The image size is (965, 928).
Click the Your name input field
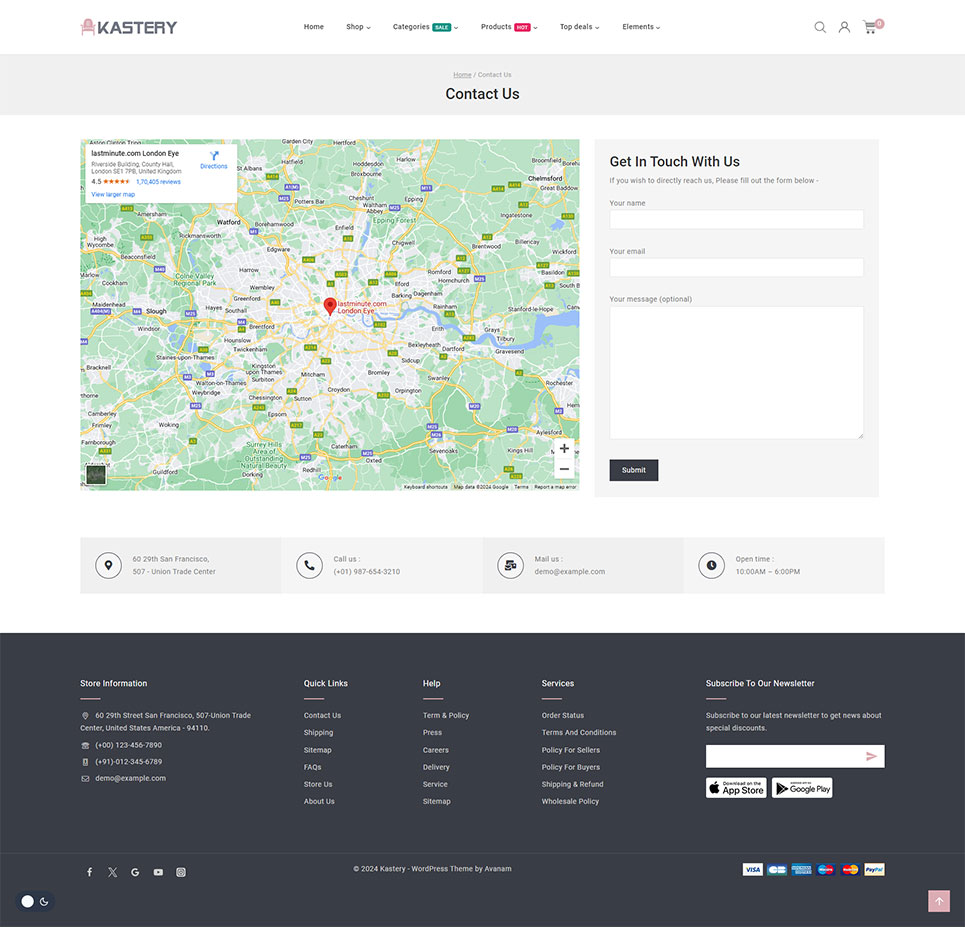tap(736, 219)
